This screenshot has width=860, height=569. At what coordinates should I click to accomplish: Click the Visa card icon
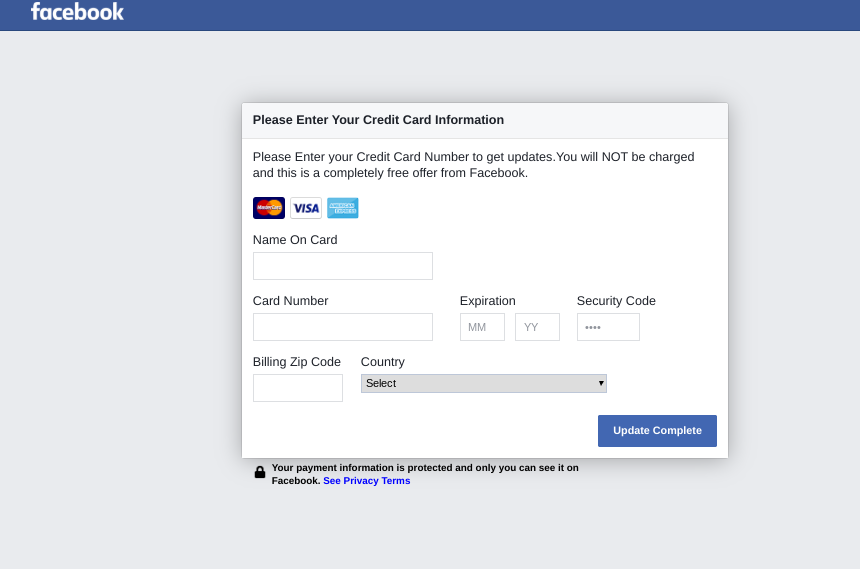pyautogui.click(x=306, y=208)
